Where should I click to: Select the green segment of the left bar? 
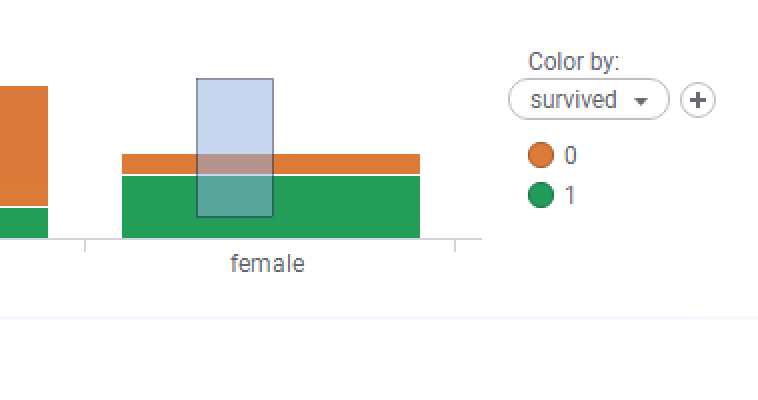coord(23,222)
